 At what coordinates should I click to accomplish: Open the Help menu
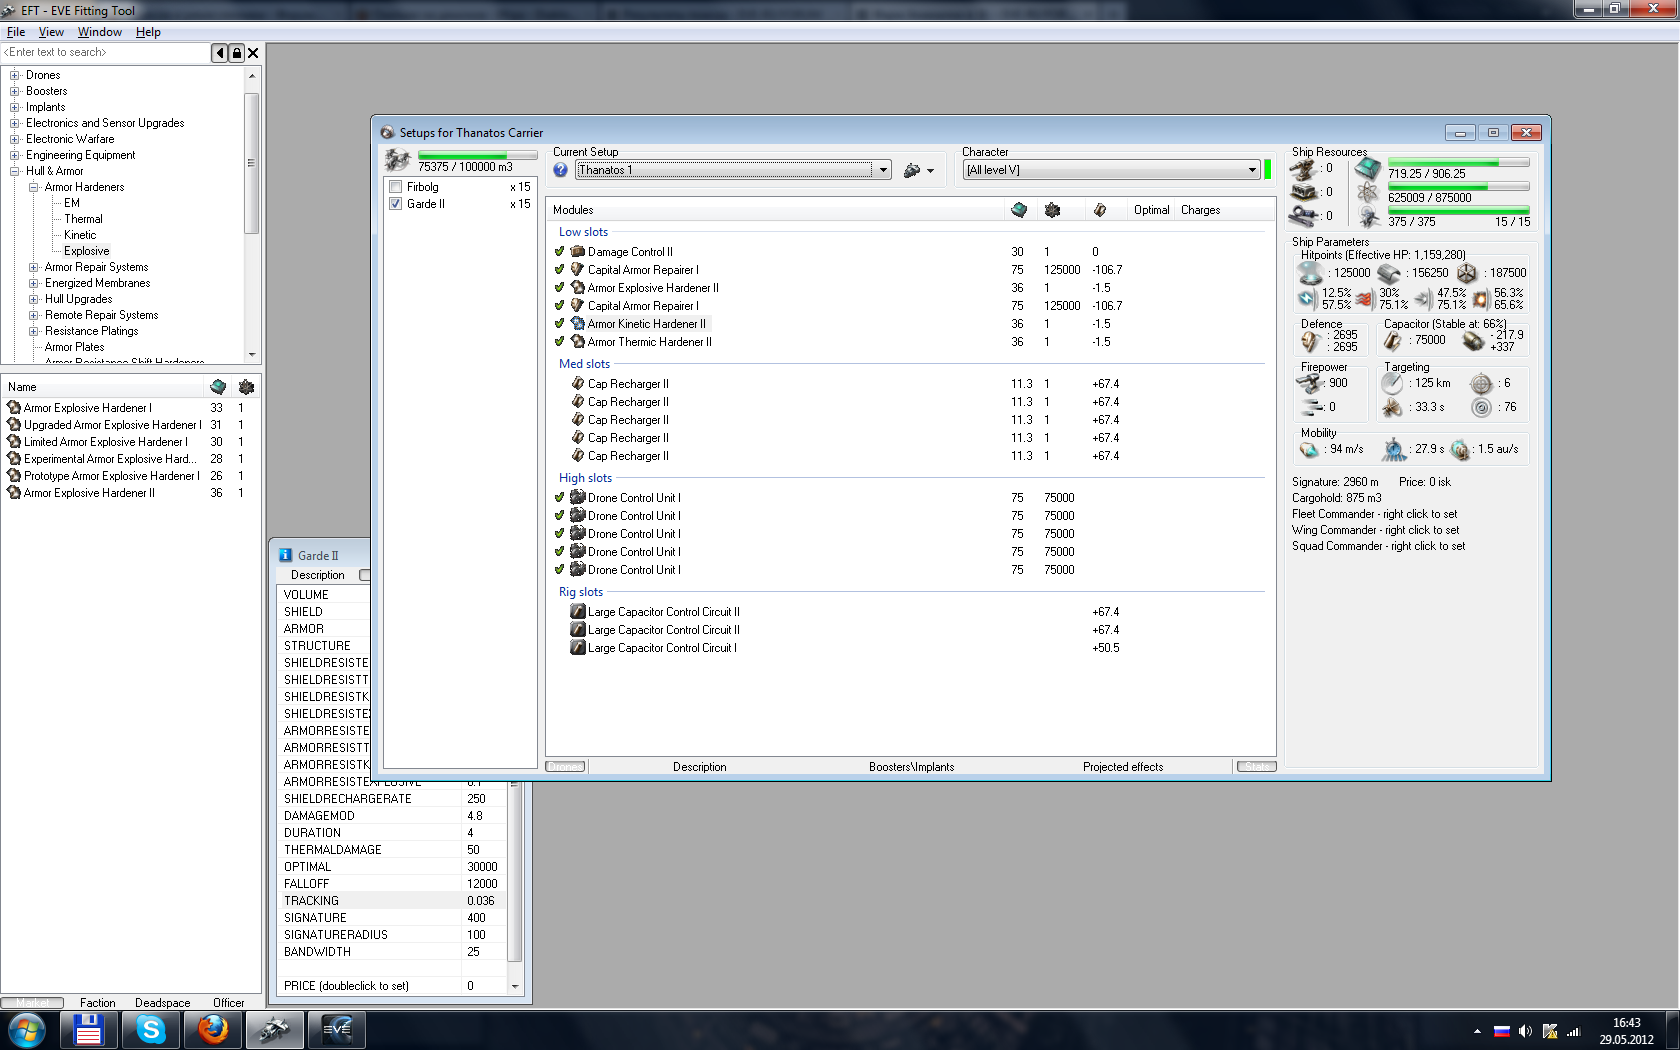pyautogui.click(x=148, y=32)
